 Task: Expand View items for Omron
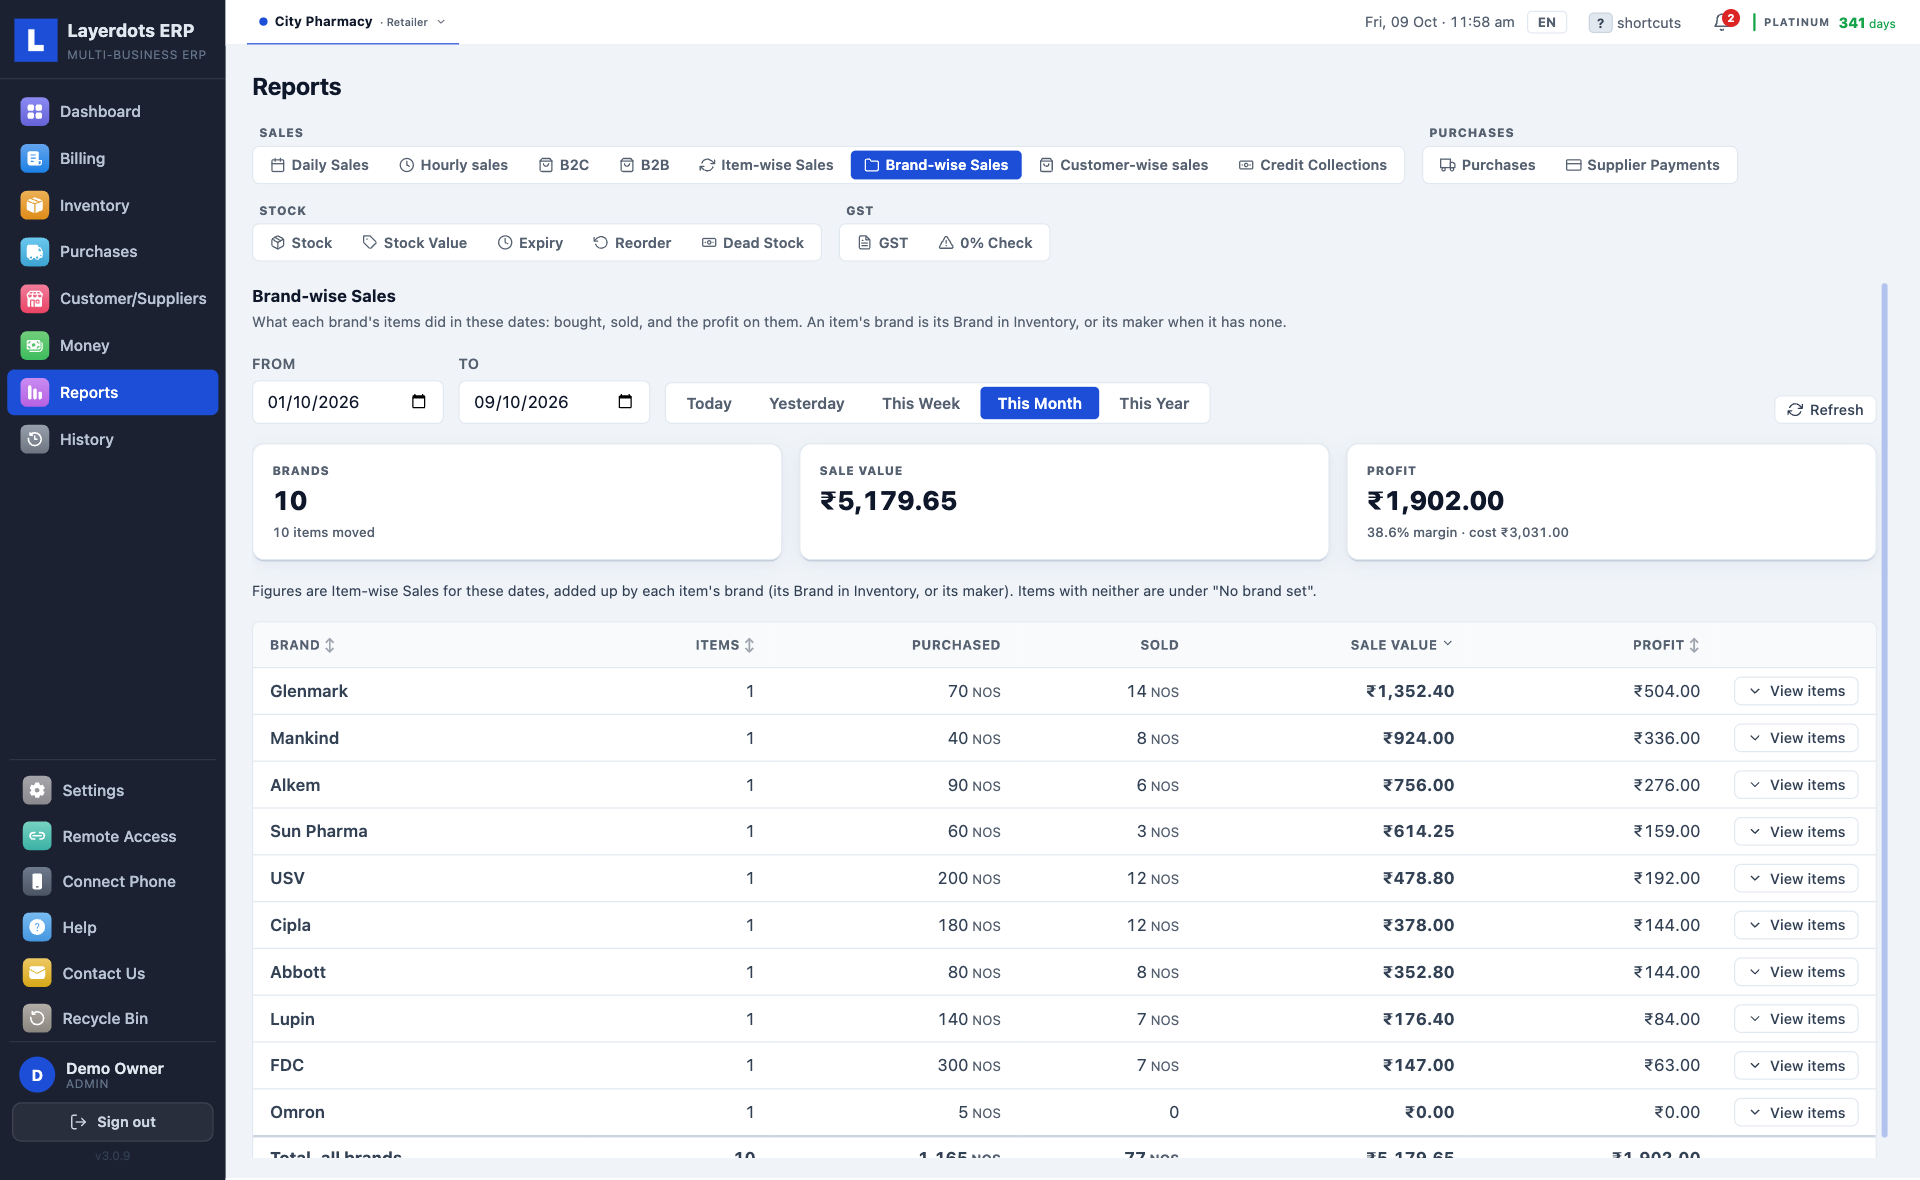pos(1796,1113)
